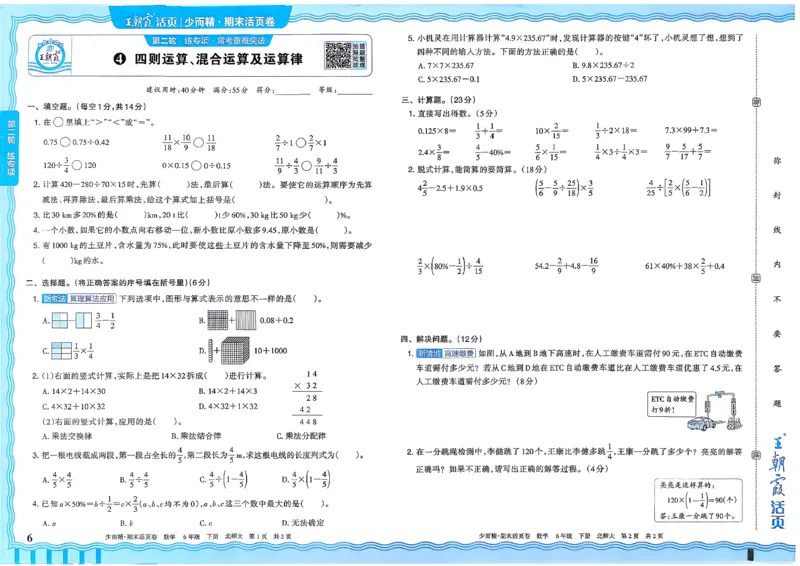
Task: Click option 'A. 14×2+14×30'
Action: (74, 391)
